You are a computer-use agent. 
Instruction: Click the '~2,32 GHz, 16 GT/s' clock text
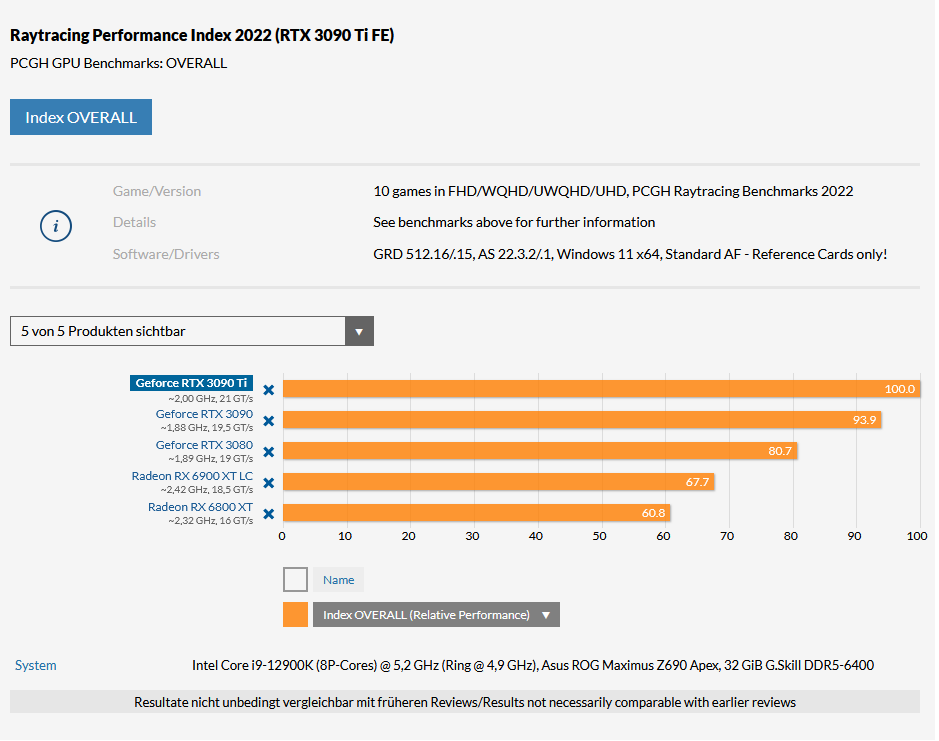click(x=211, y=523)
